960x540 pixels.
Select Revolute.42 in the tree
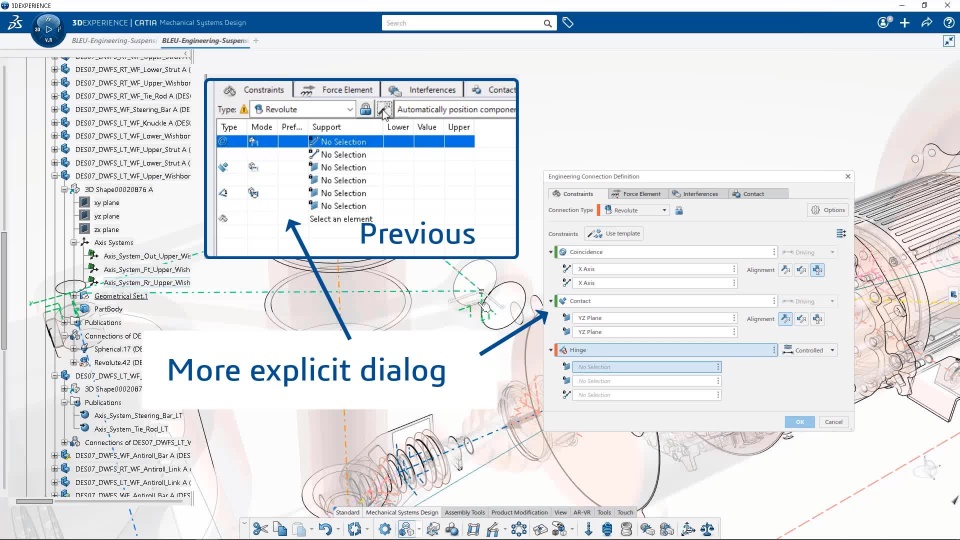(x=118, y=362)
